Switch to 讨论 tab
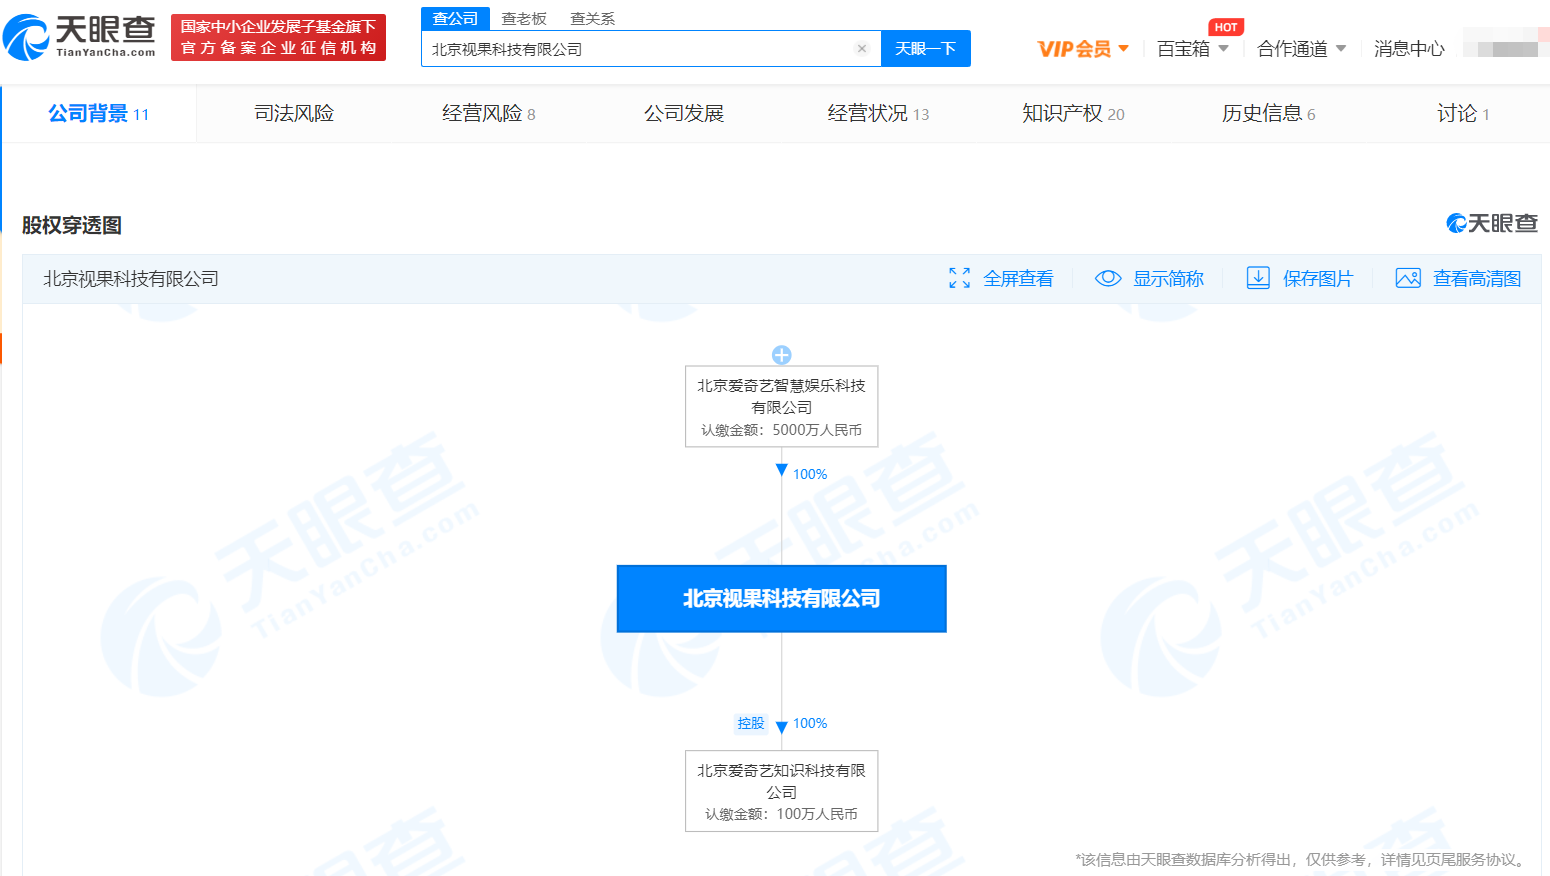The height and width of the screenshot is (876, 1550). click(x=1463, y=114)
